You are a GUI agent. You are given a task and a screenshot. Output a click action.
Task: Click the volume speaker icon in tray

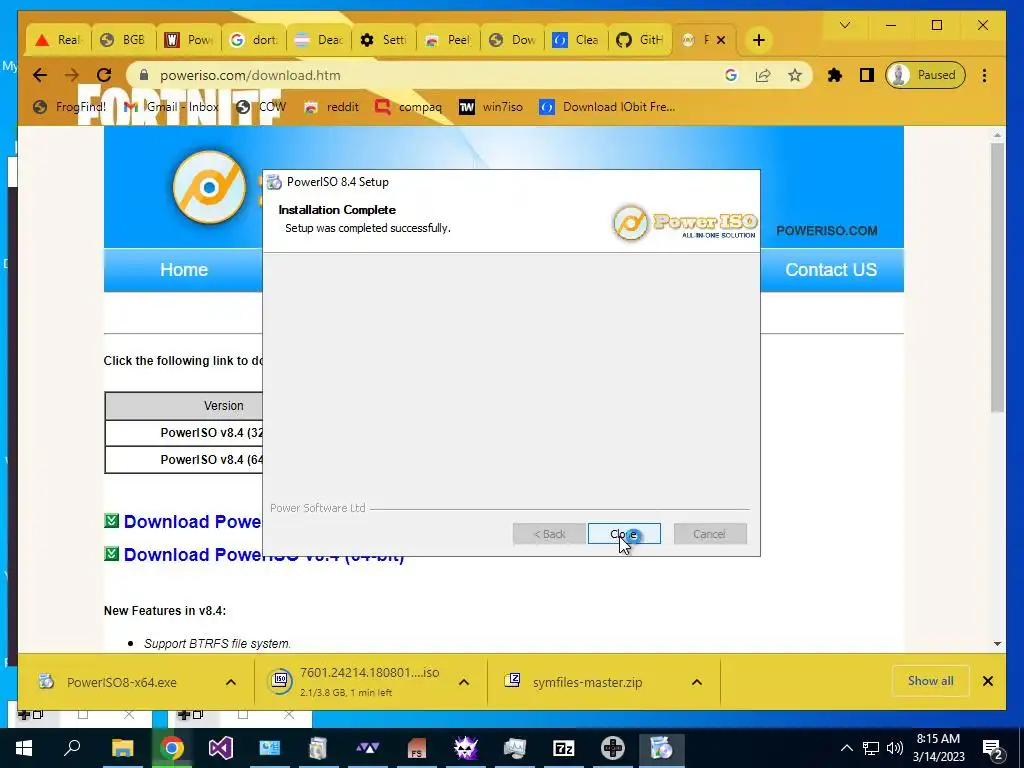[895, 748]
